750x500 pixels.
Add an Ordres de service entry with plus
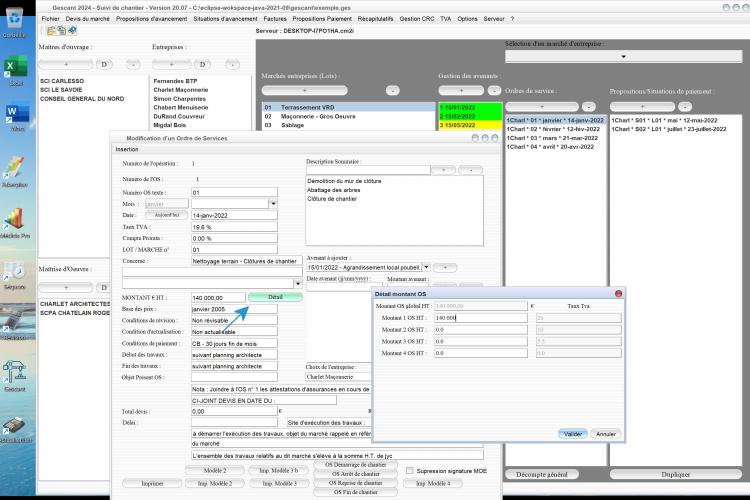pos(541,107)
